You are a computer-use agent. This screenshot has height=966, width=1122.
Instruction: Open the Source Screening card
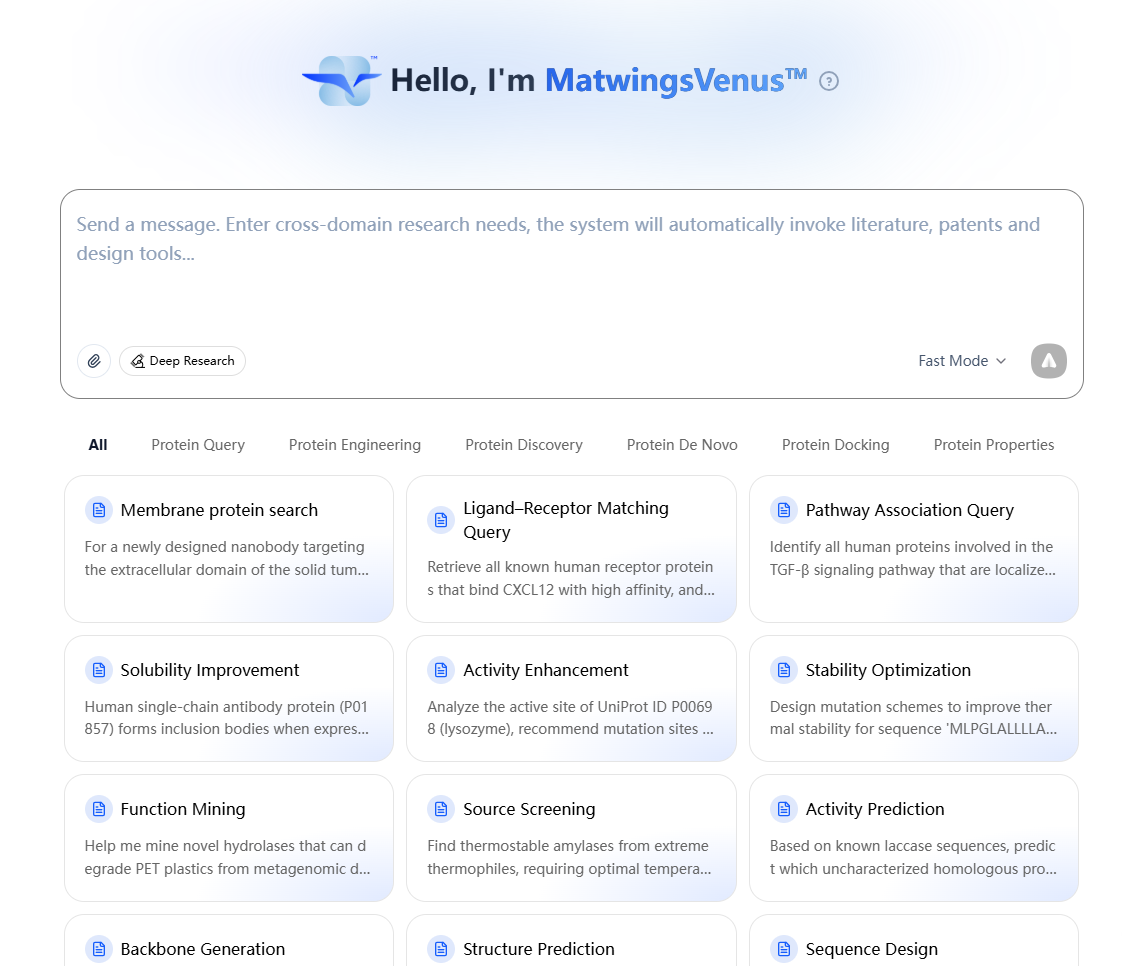click(571, 838)
